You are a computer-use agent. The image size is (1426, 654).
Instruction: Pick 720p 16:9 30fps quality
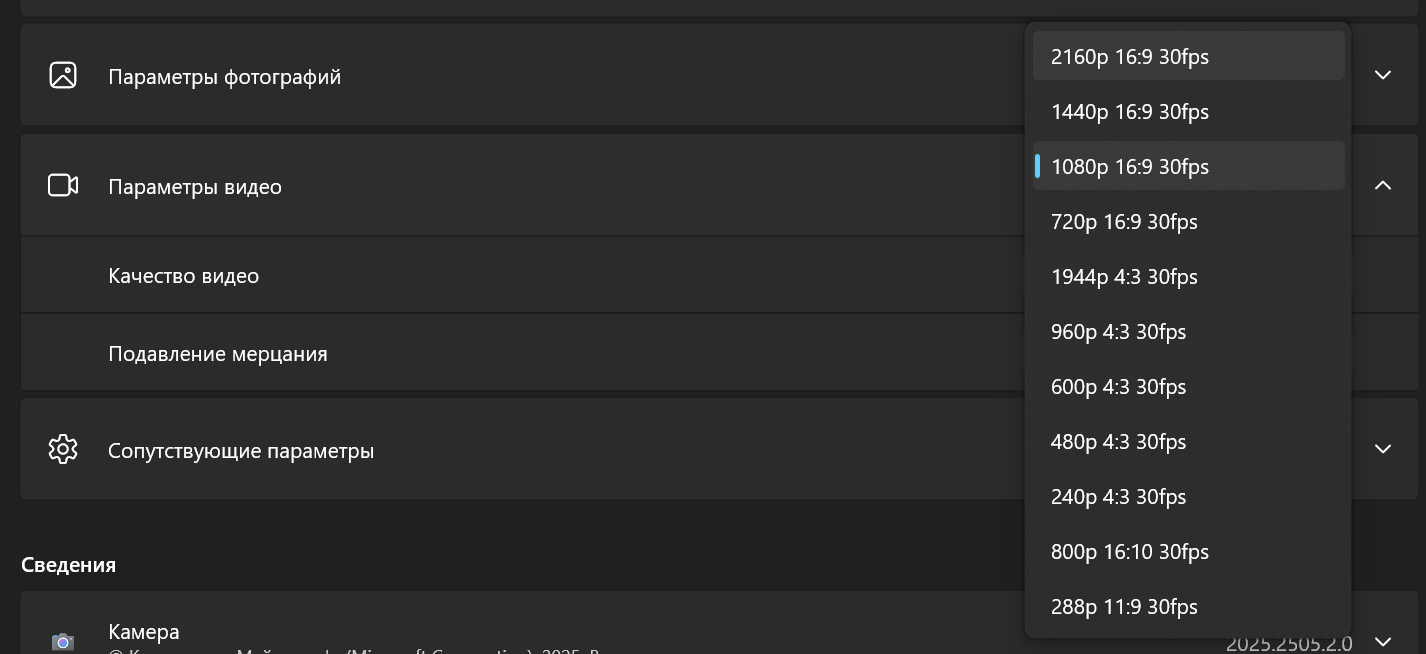[1188, 221]
